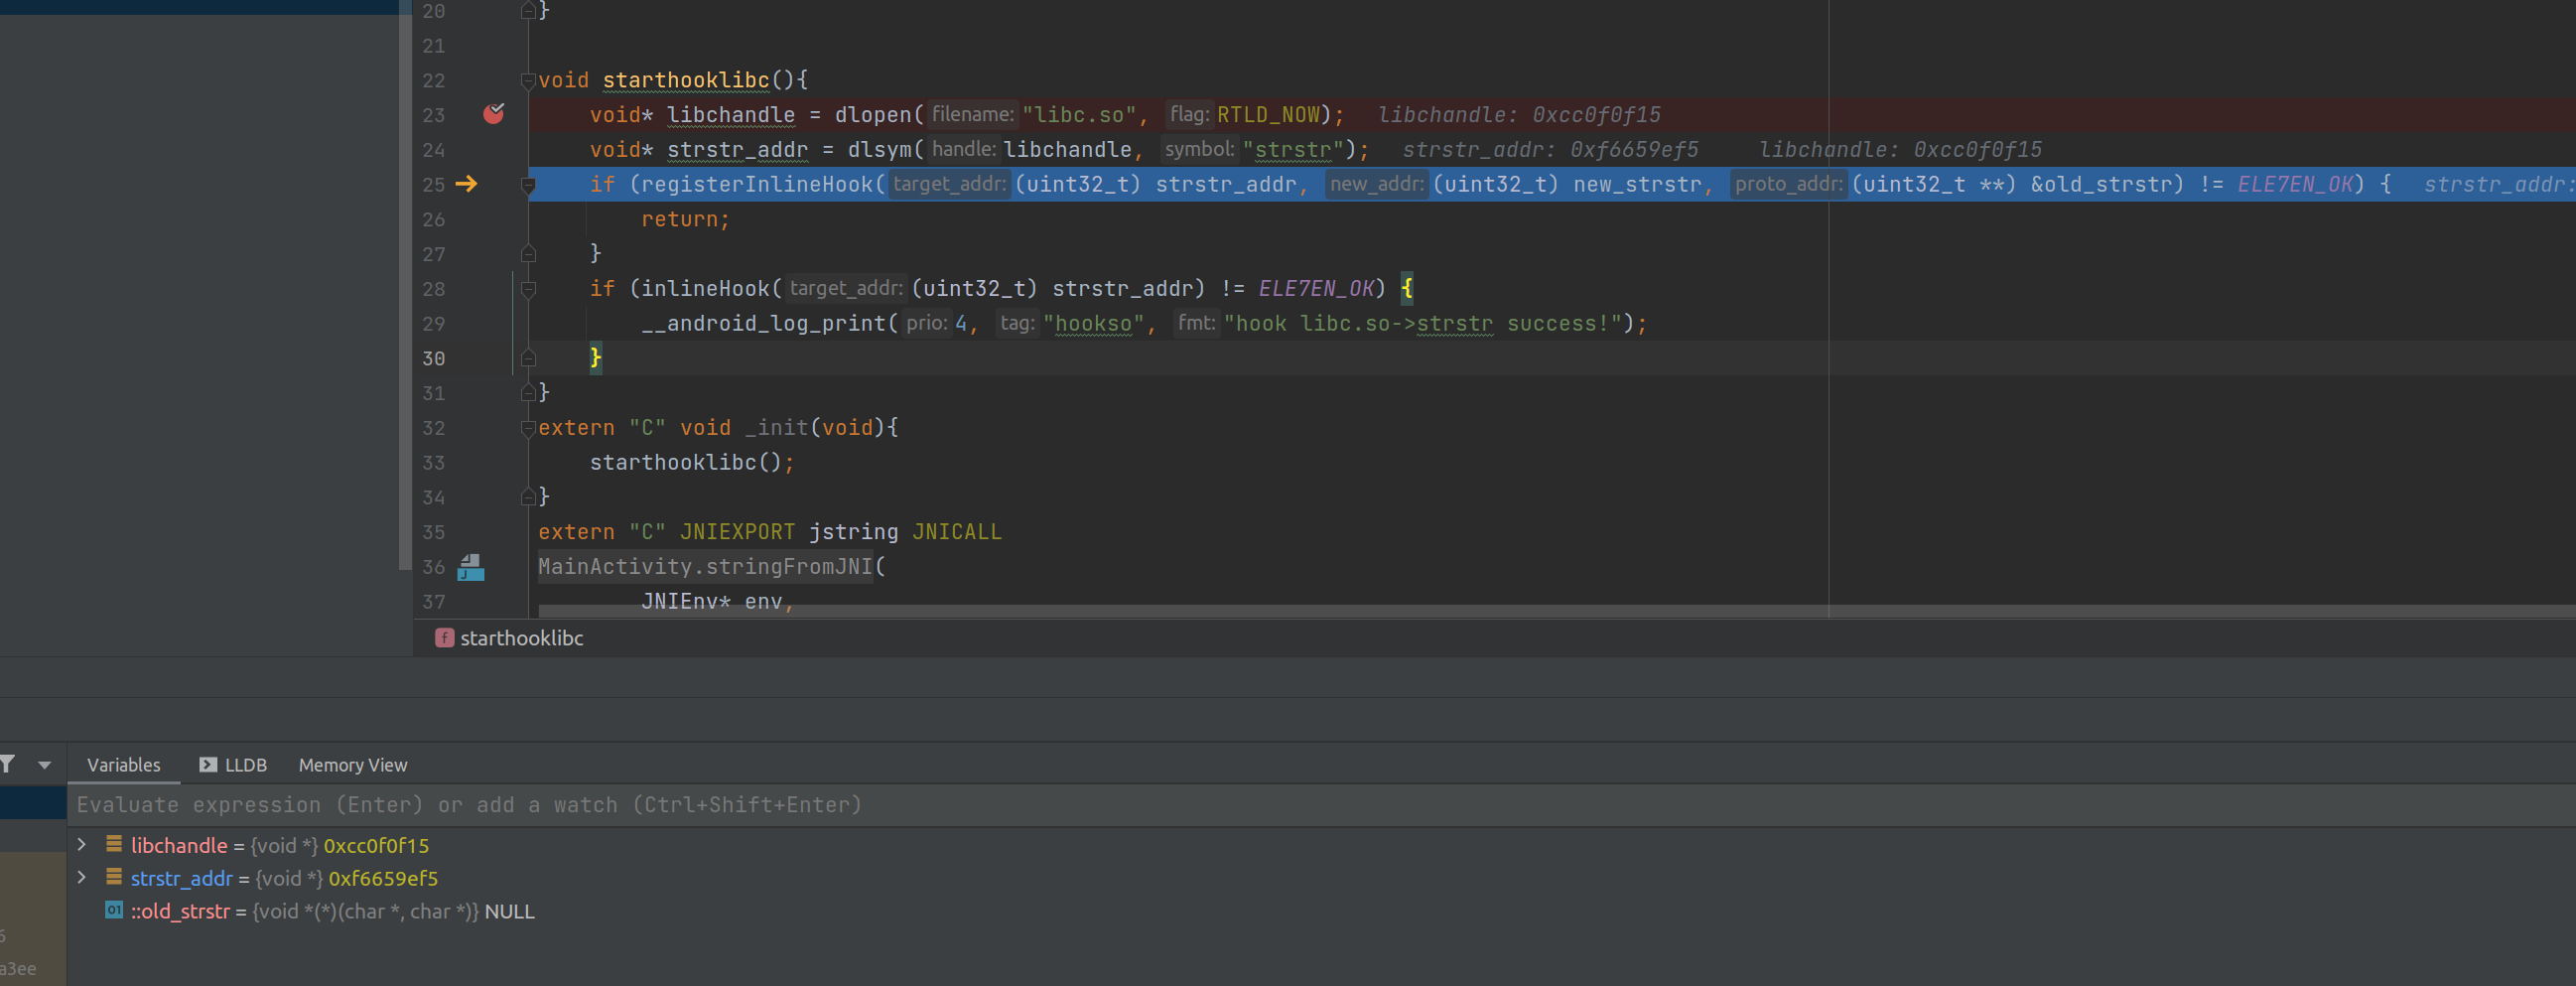Click the starthooklibc breadcrumb label
This screenshot has width=2576, height=986.
pos(521,638)
